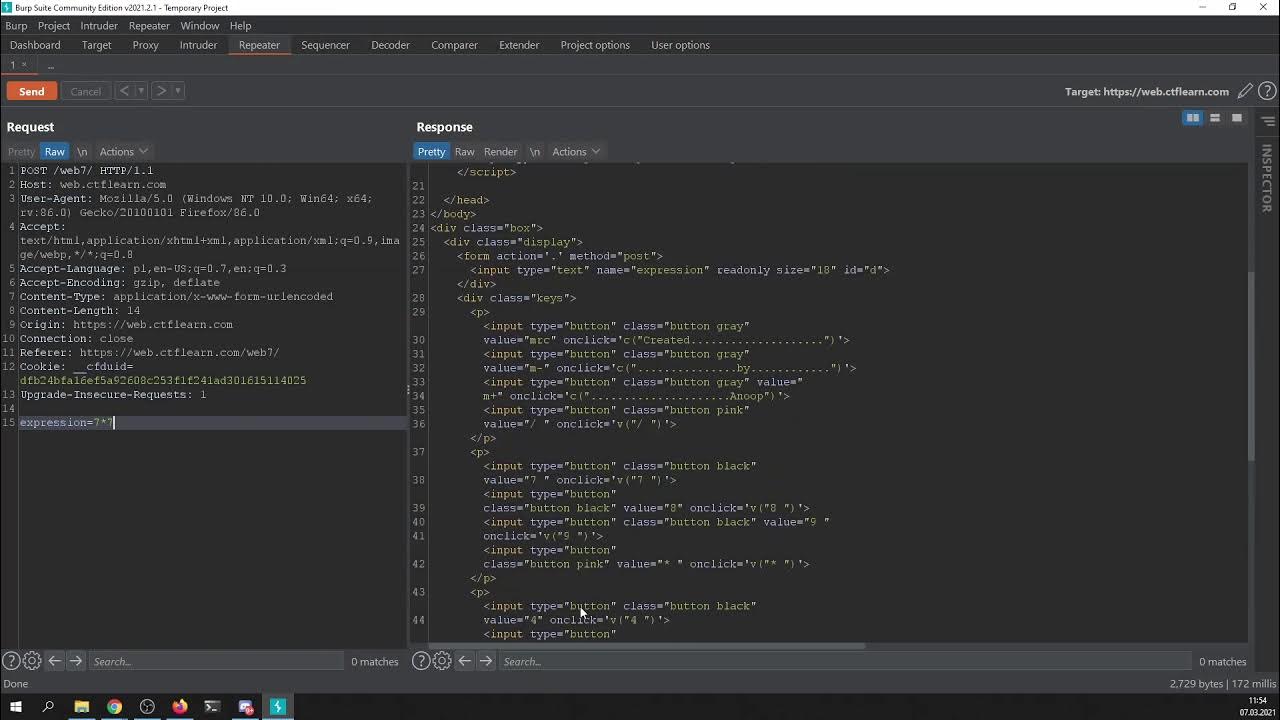Viewport: 1280px width, 720px height.
Task: Go to next request in history
Action: point(161,91)
